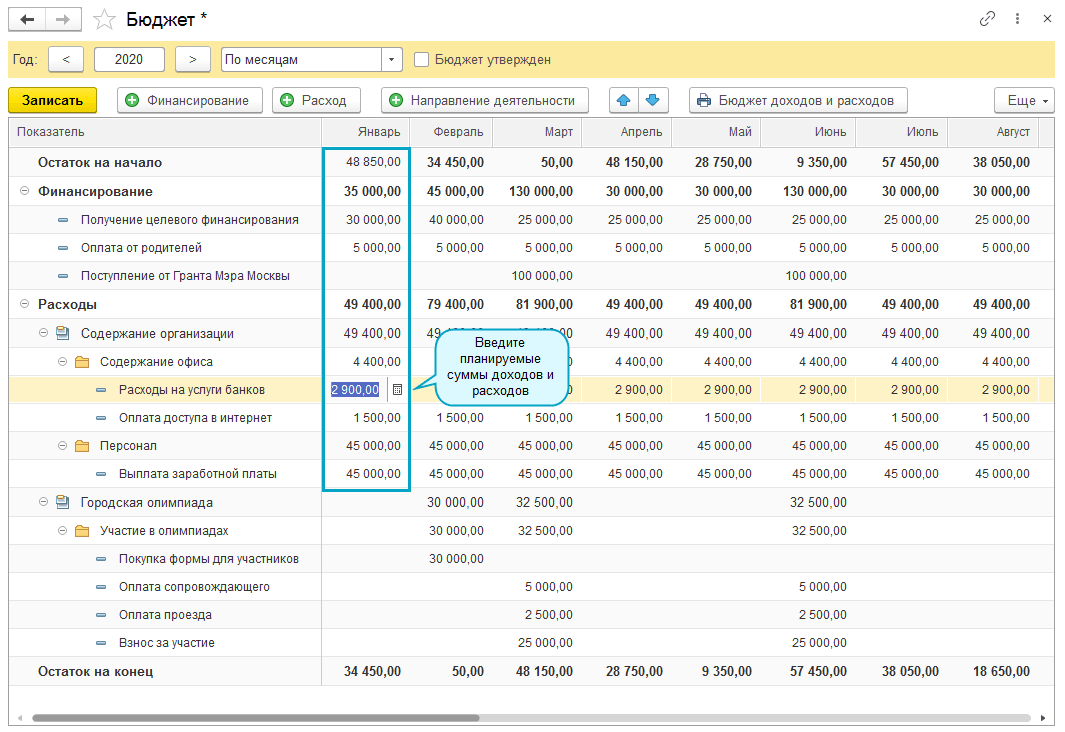Switch to next year with > button
The height and width of the screenshot is (732, 1065).
point(193,60)
